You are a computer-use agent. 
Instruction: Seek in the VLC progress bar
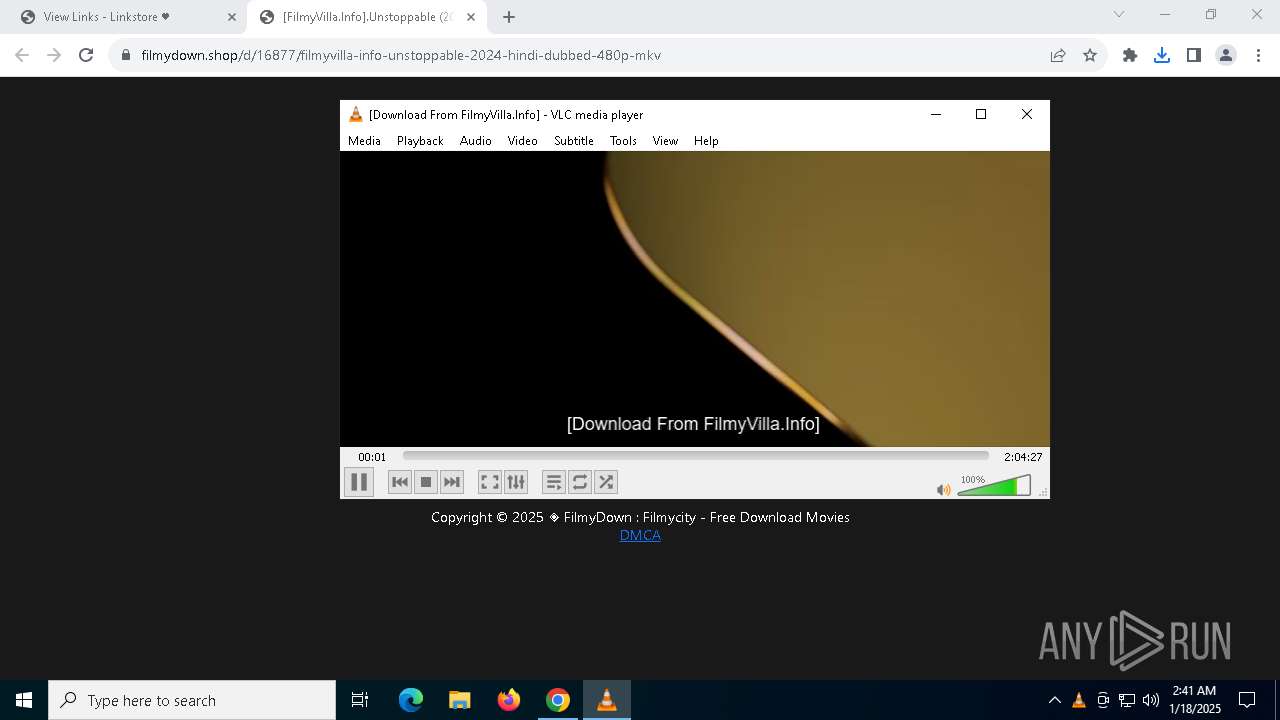tap(695, 456)
